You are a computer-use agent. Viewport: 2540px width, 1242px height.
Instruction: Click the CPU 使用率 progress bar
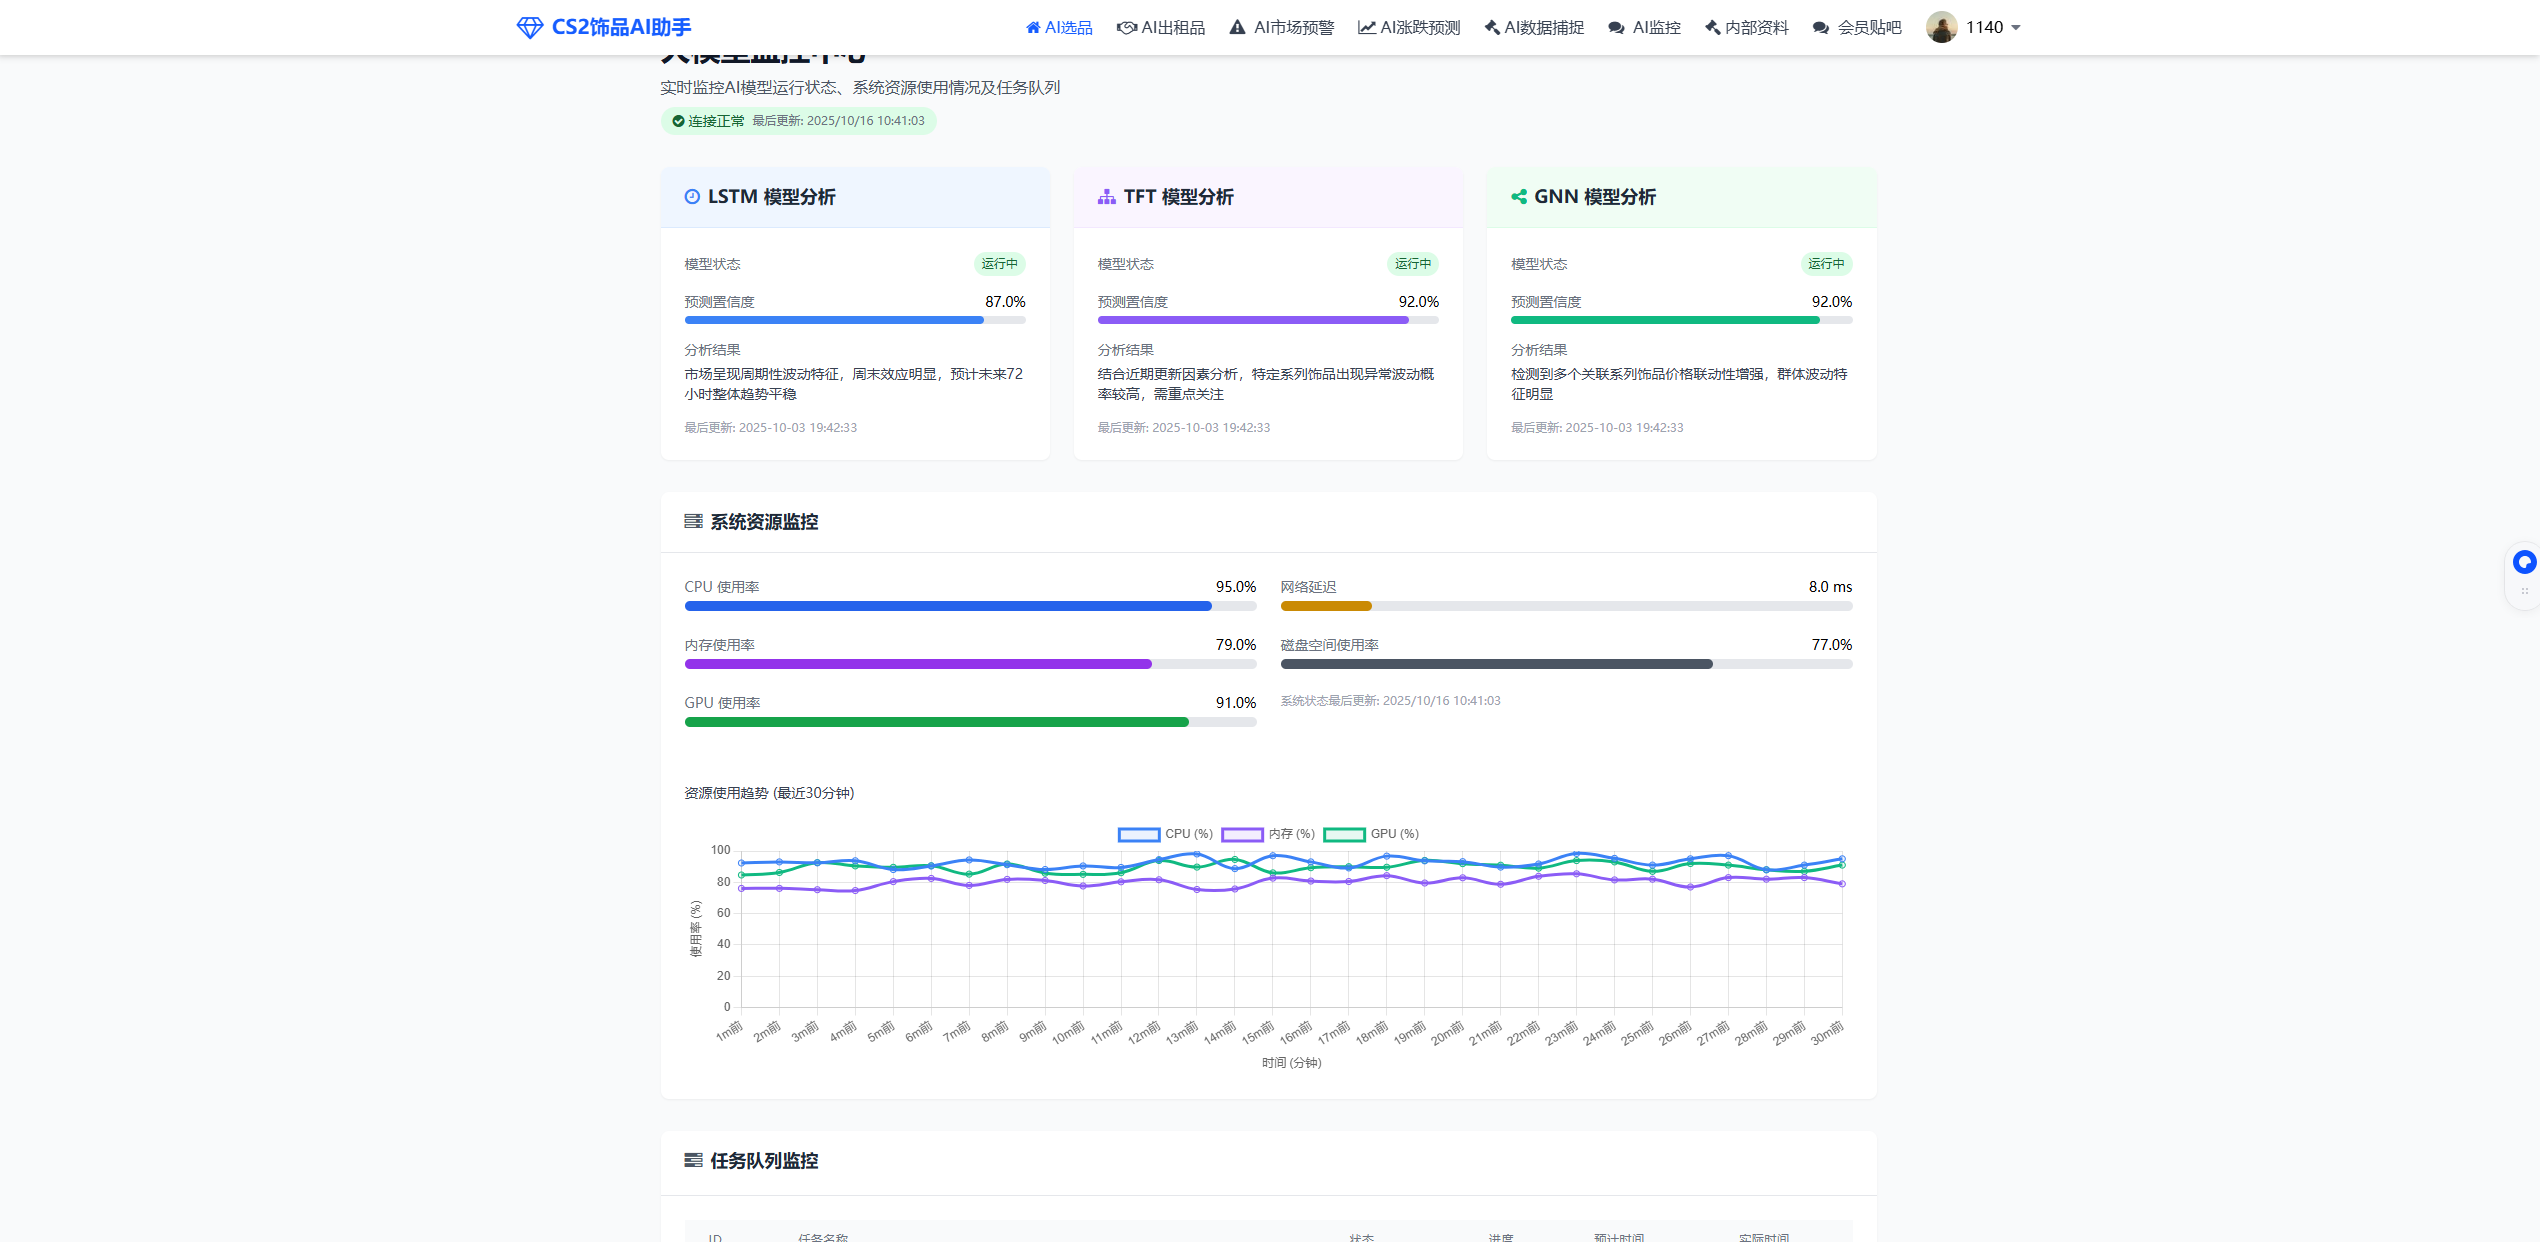click(969, 606)
